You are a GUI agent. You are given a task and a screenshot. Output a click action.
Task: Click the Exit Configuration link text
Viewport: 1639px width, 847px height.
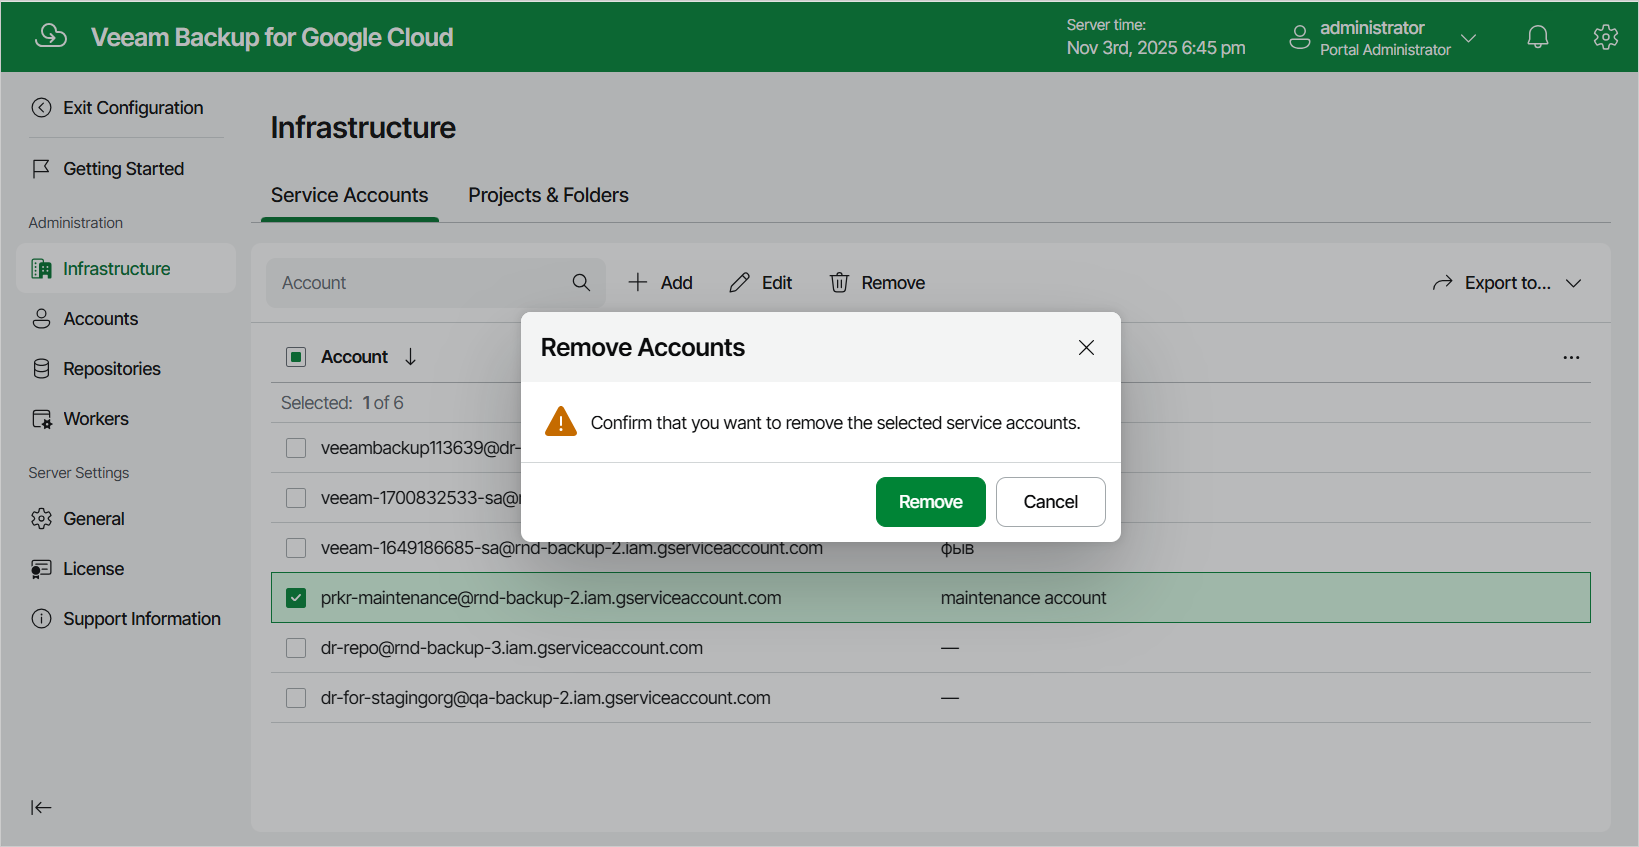tap(133, 108)
